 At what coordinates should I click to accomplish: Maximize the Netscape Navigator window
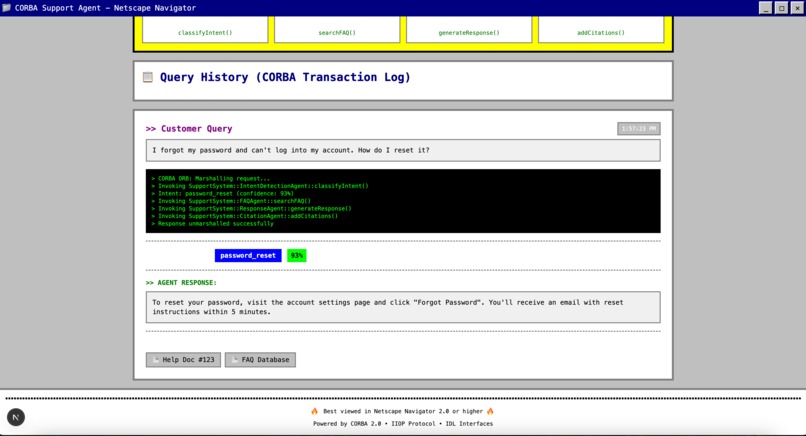(x=781, y=8)
